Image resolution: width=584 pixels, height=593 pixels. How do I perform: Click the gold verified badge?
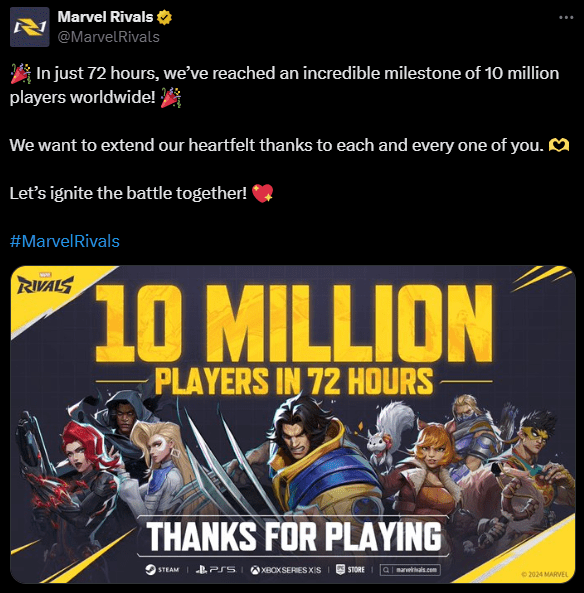[x=164, y=17]
